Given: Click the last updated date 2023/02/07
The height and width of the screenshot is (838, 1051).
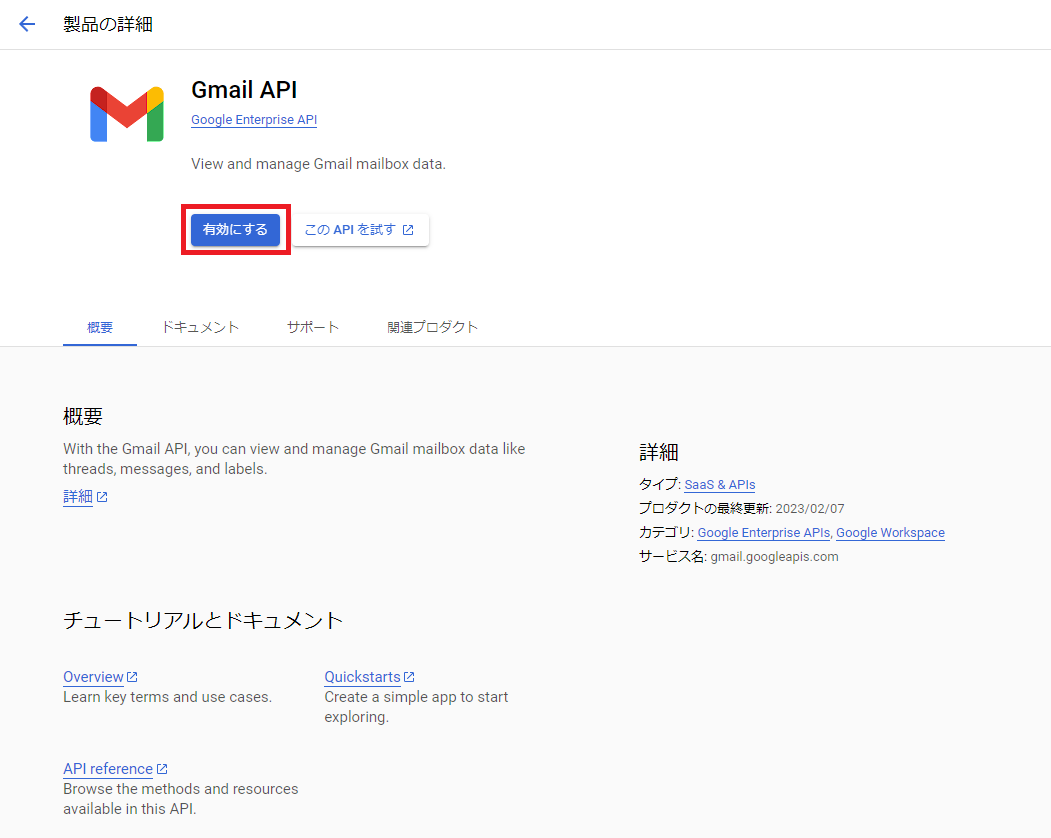Looking at the screenshot, I should (x=810, y=509).
